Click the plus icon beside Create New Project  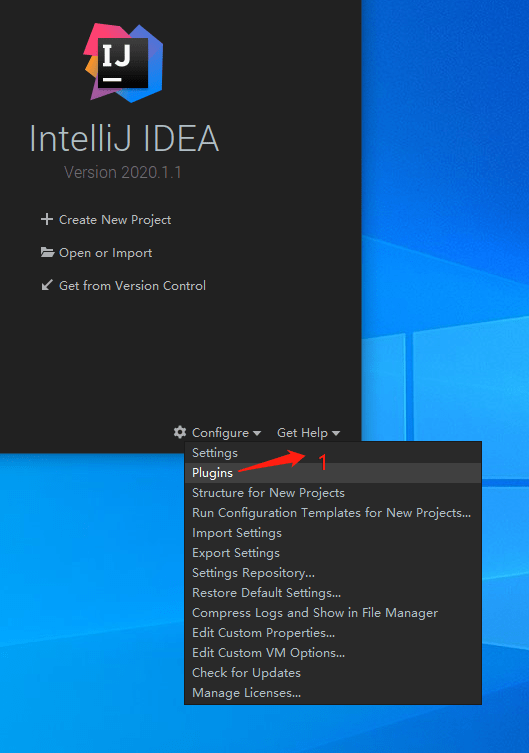point(47,219)
